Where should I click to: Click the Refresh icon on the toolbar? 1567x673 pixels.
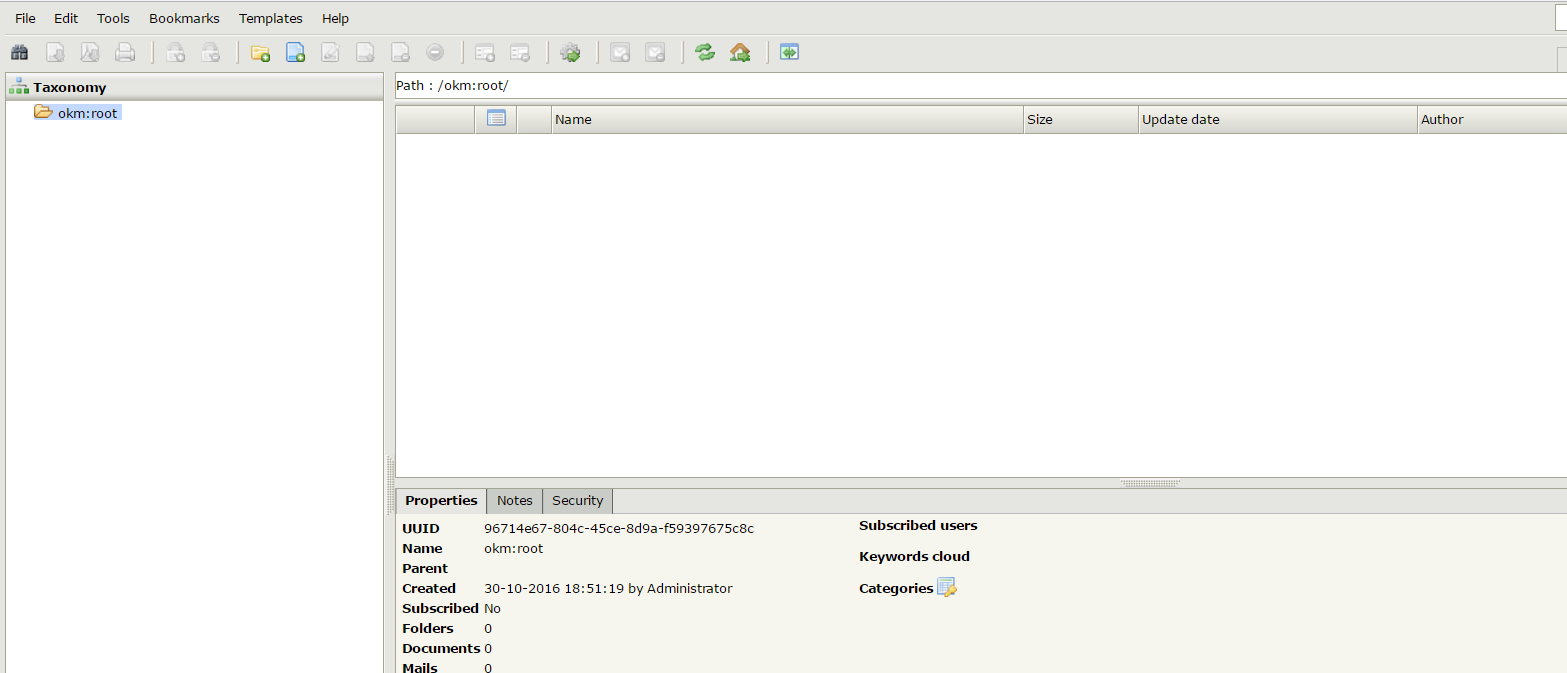705,52
